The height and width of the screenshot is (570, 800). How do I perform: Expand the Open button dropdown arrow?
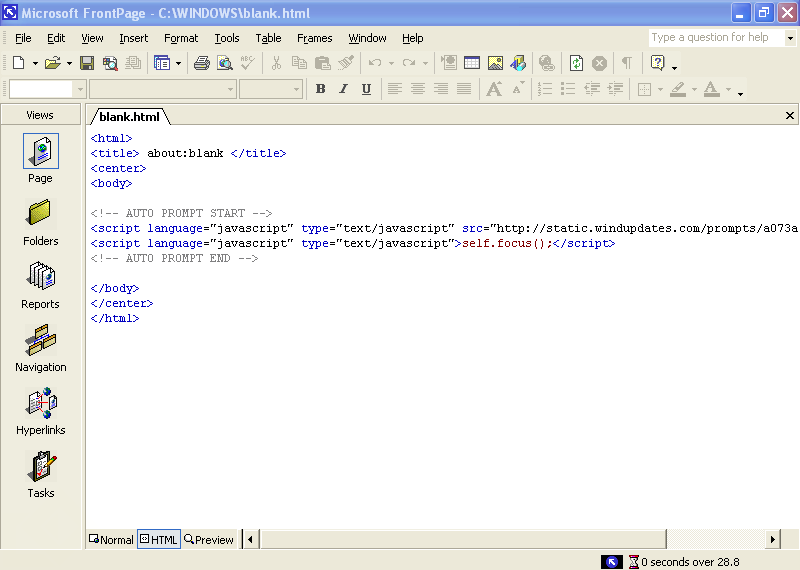point(69,64)
